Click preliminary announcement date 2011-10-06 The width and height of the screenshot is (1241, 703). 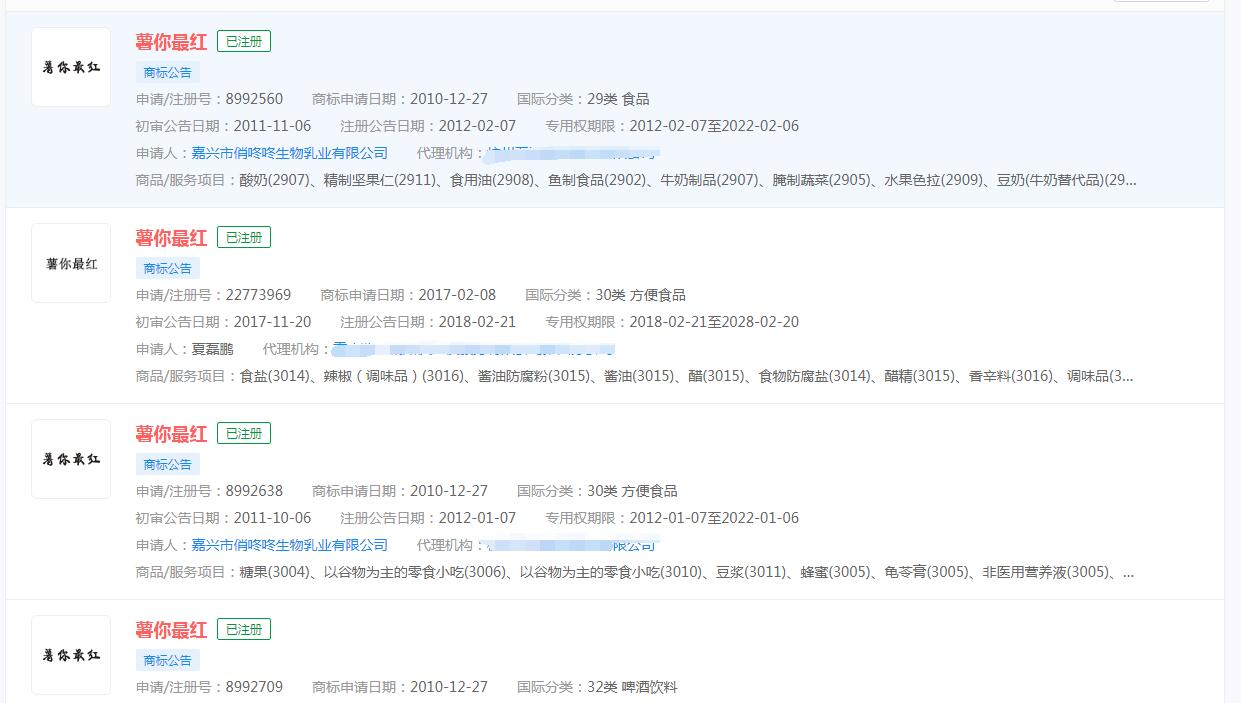tap(272, 518)
